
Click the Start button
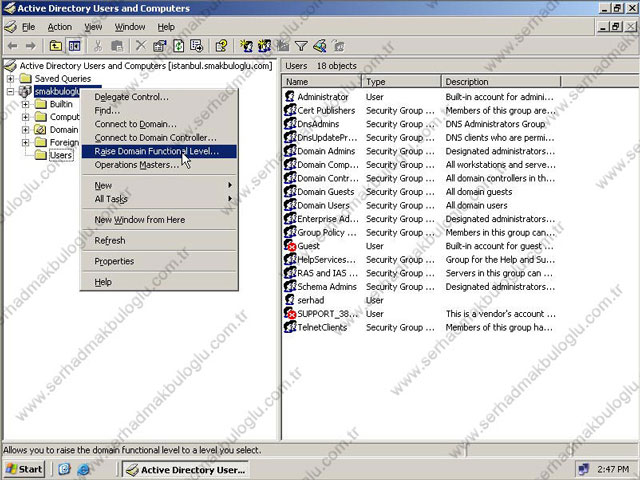24,469
